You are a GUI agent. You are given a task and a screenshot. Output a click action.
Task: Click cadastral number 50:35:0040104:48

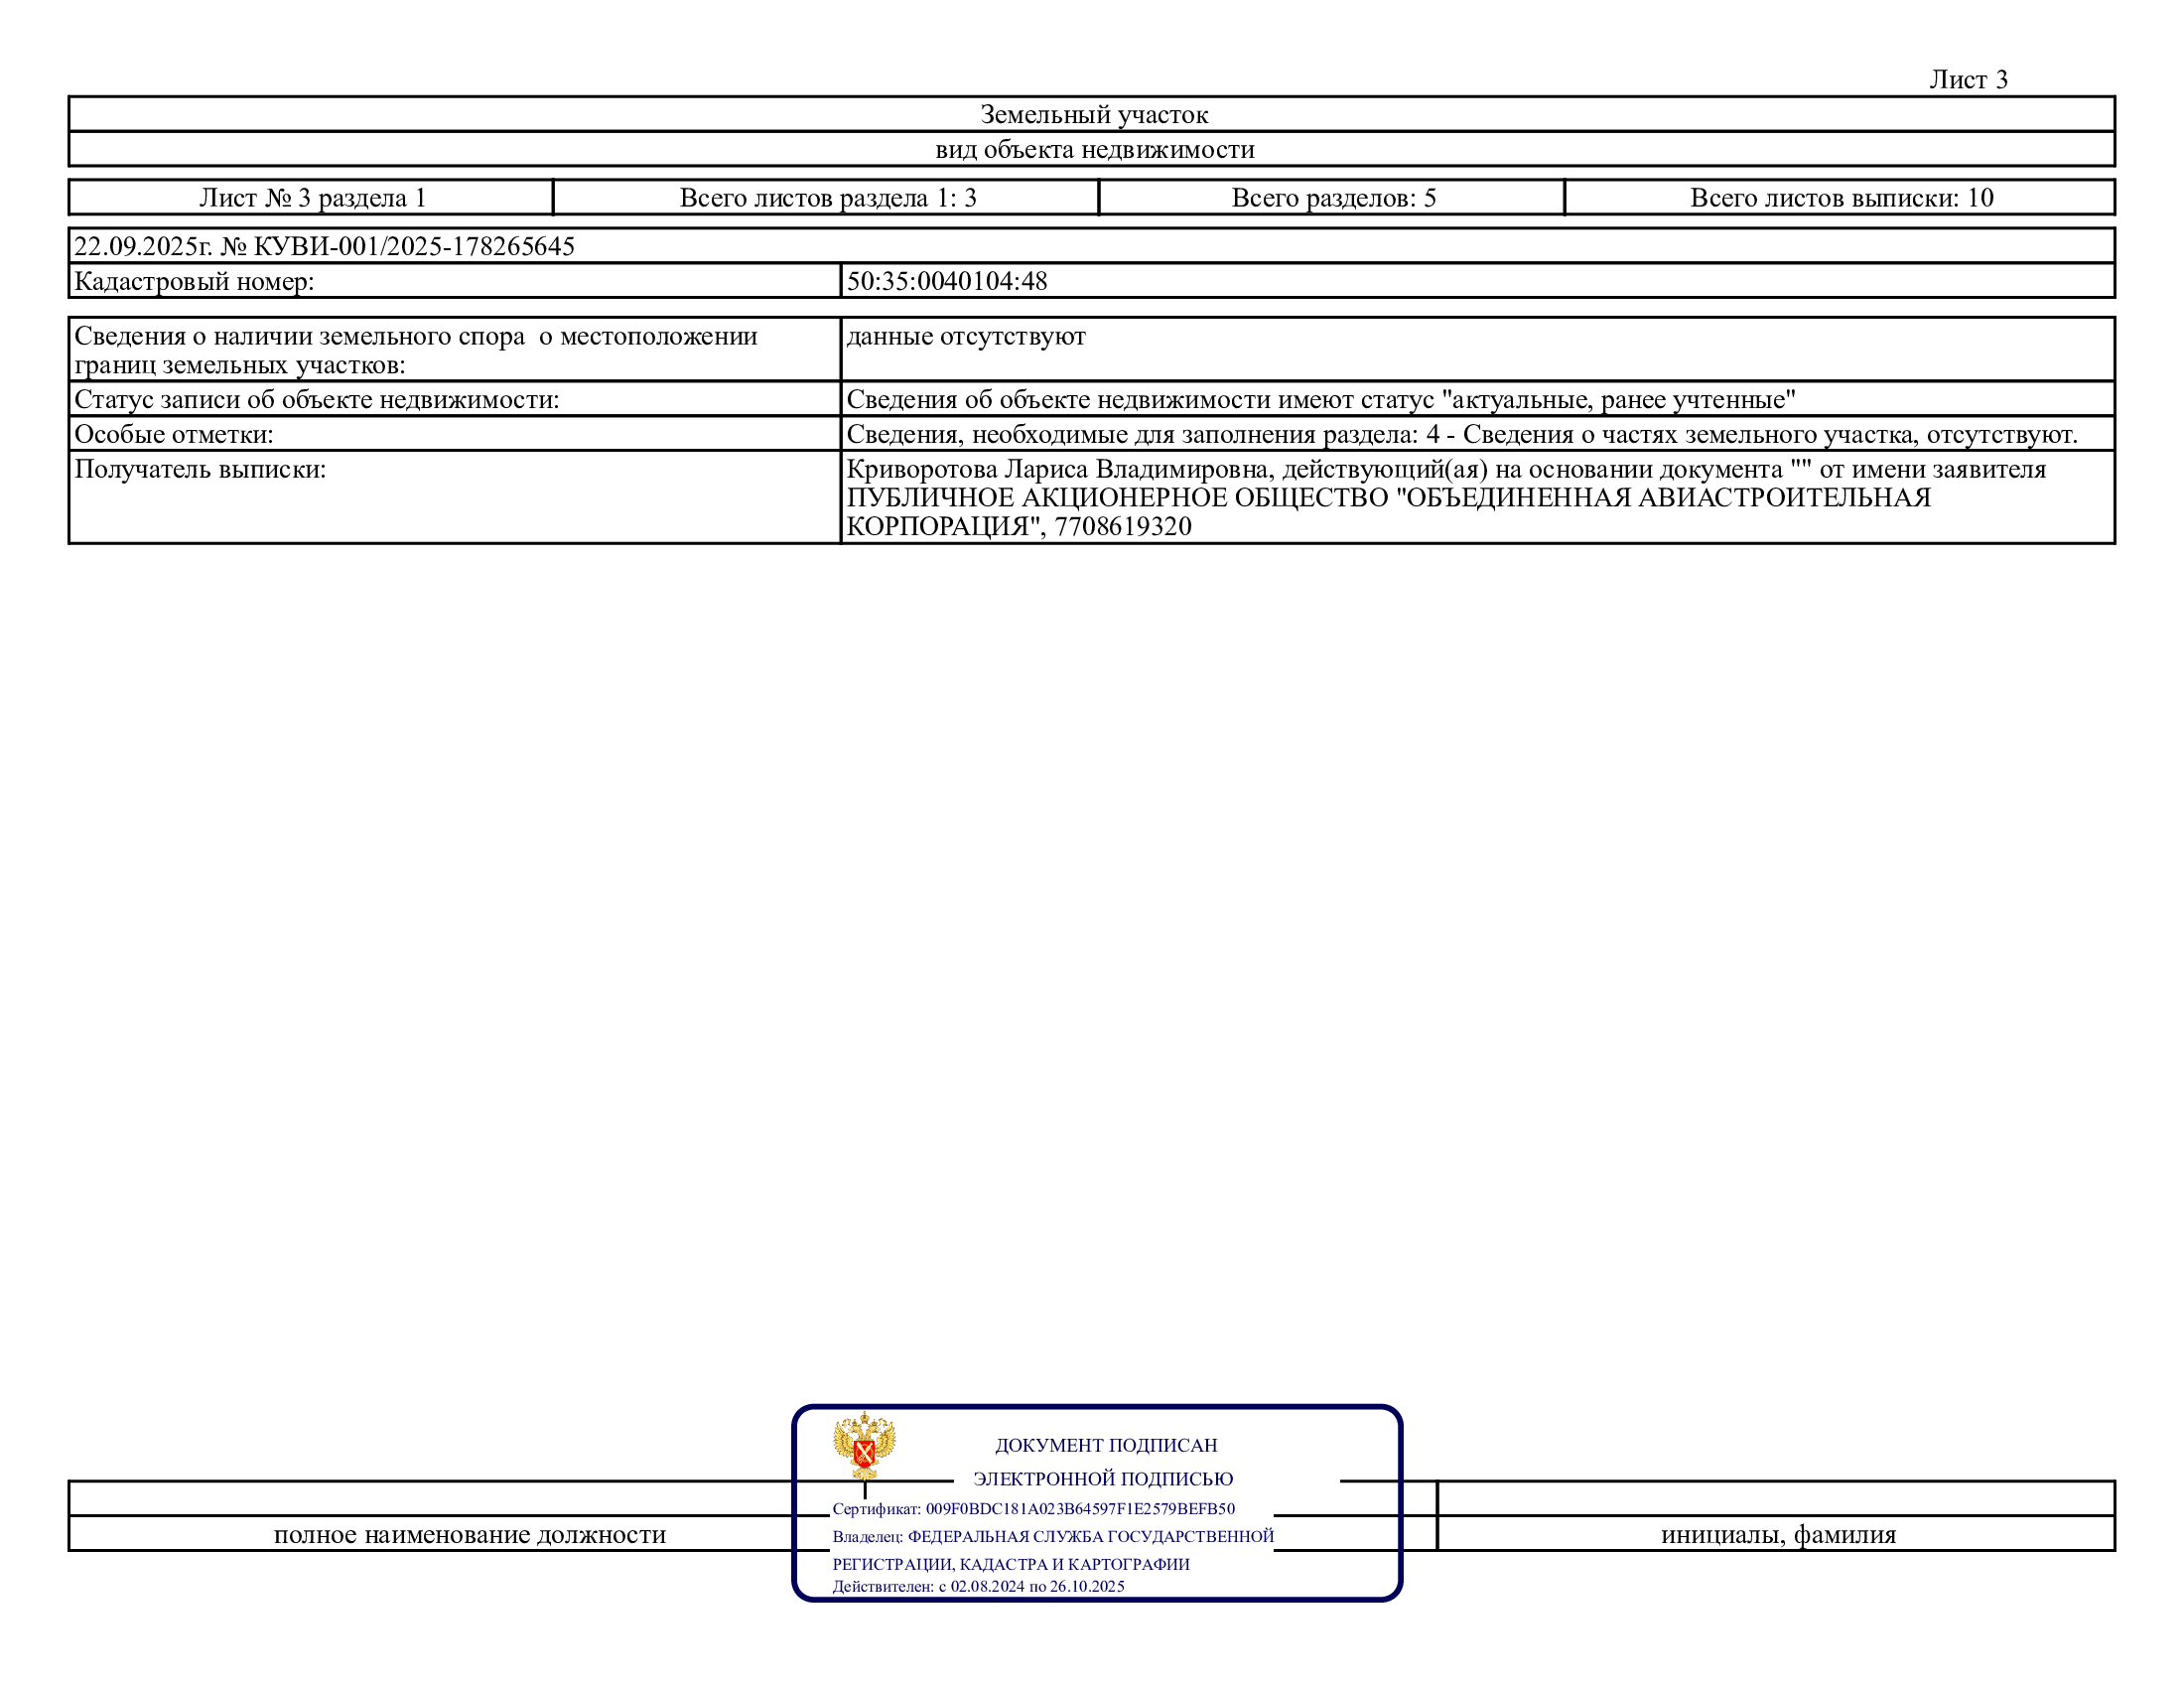point(947,281)
